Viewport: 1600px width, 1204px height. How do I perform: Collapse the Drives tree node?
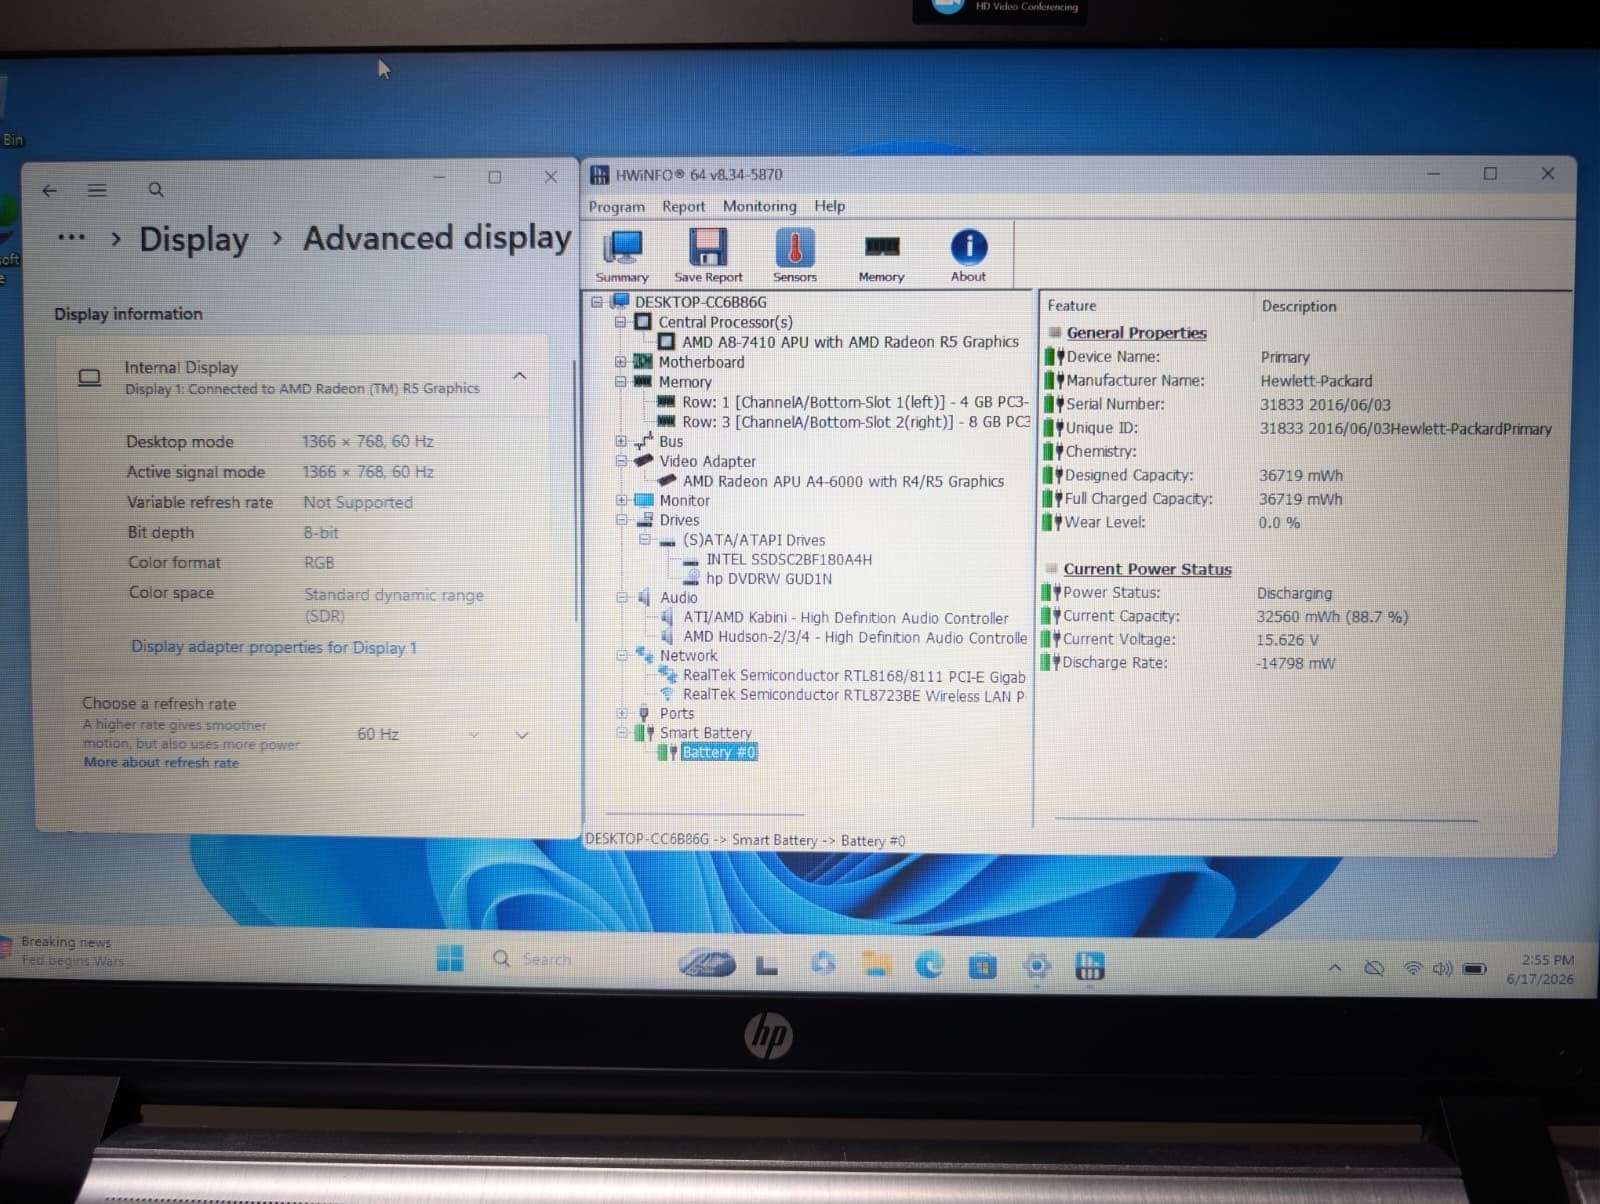click(621, 520)
